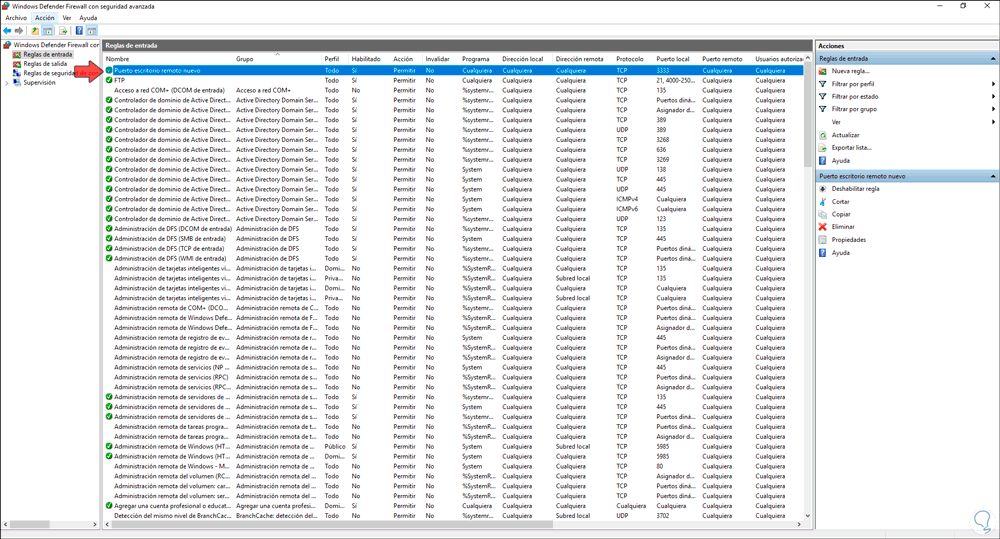Screen dimensions: 1000x539
Task: Click the Forward arrow toolbar icon
Action: (19, 31)
